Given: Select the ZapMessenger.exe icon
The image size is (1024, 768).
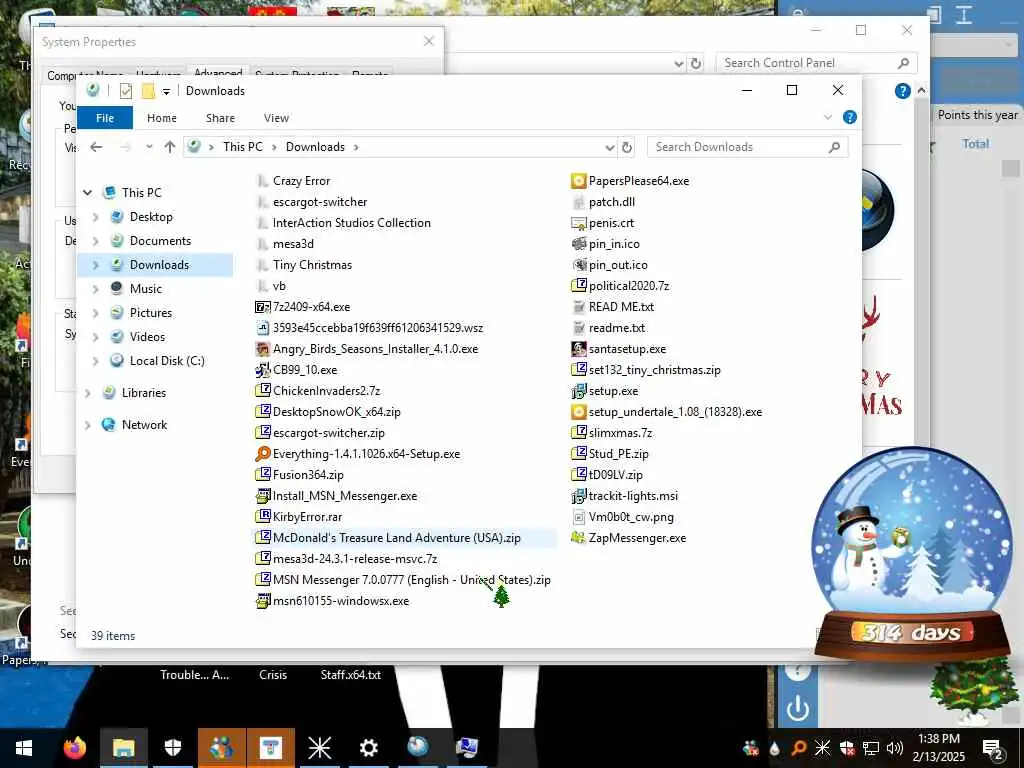Looking at the screenshot, I should click(x=579, y=537).
